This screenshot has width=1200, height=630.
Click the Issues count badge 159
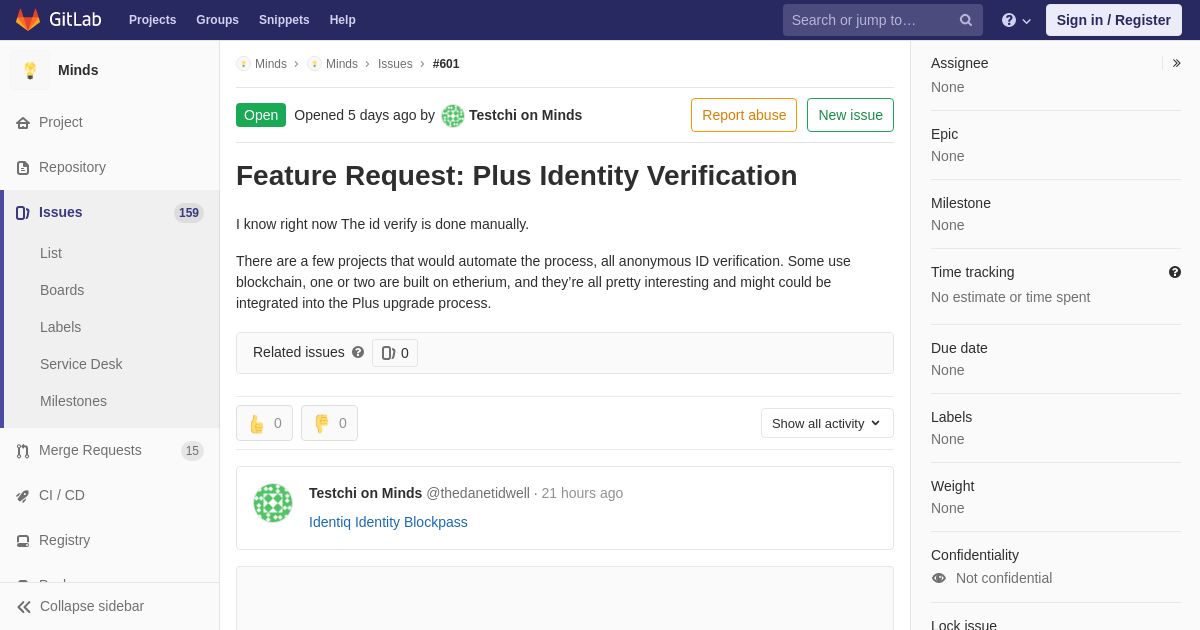pos(189,213)
